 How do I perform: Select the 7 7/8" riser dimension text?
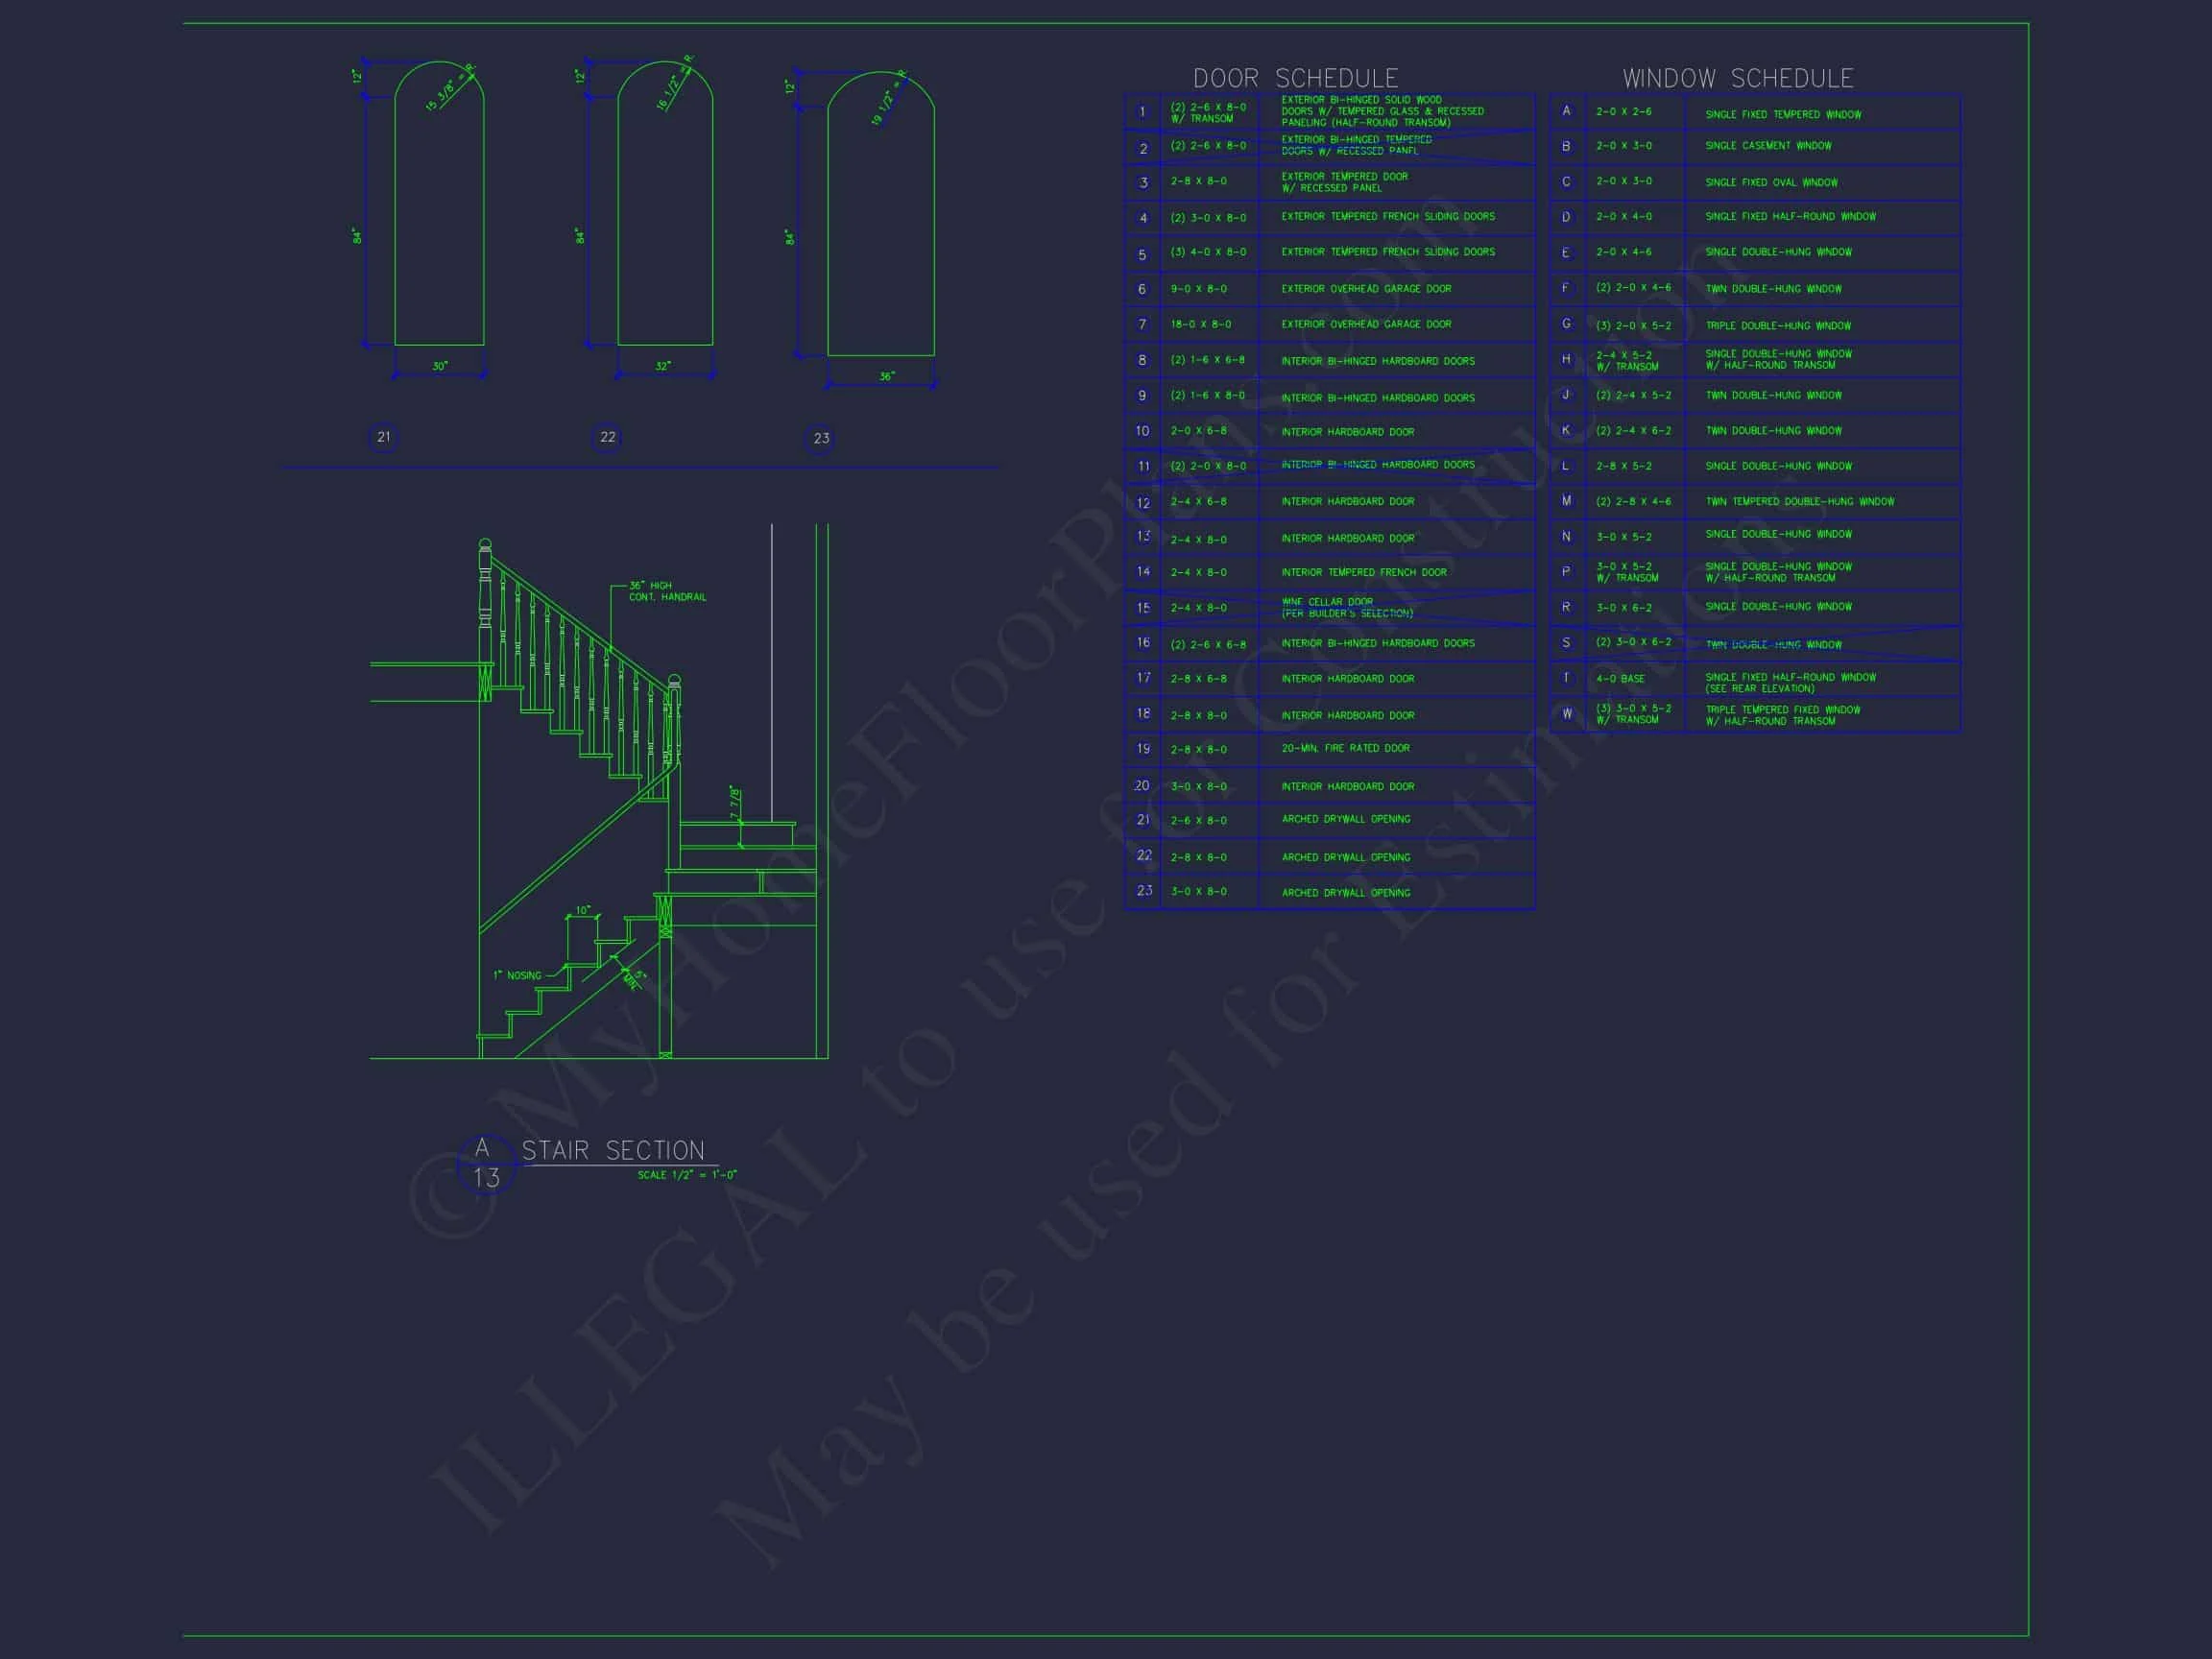pyautogui.click(x=735, y=803)
